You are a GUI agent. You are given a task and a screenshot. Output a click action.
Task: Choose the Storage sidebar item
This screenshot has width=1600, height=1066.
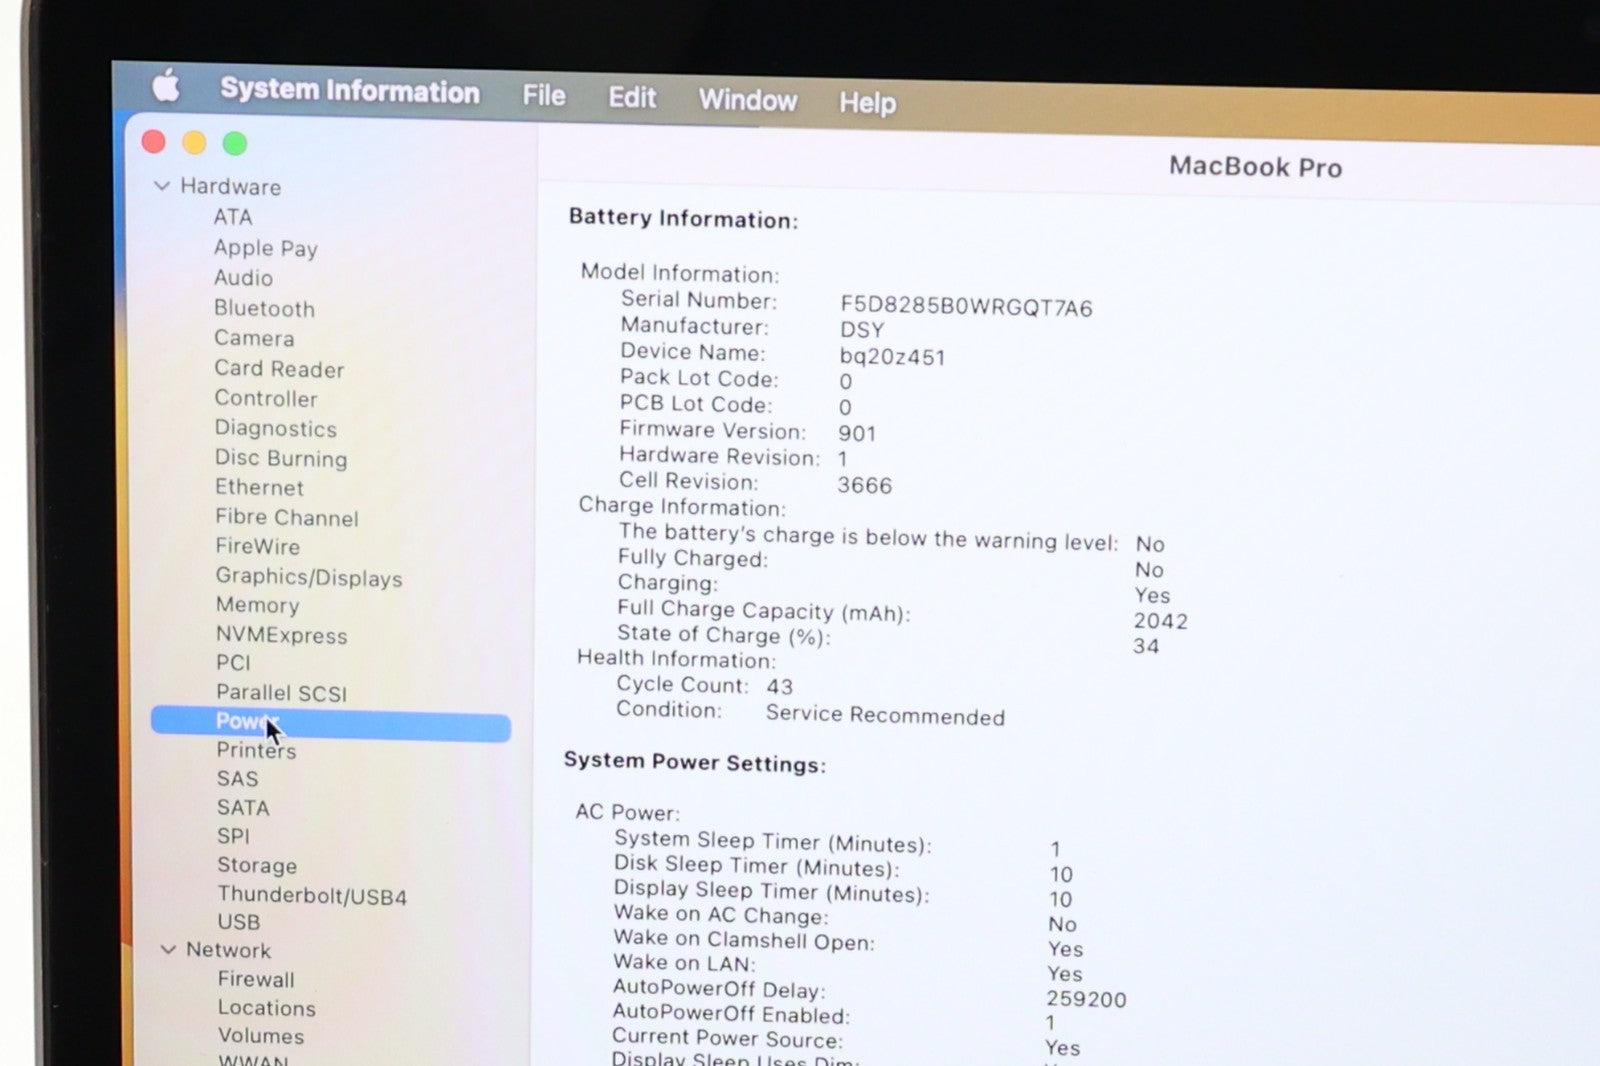pyautogui.click(x=257, y=865)
